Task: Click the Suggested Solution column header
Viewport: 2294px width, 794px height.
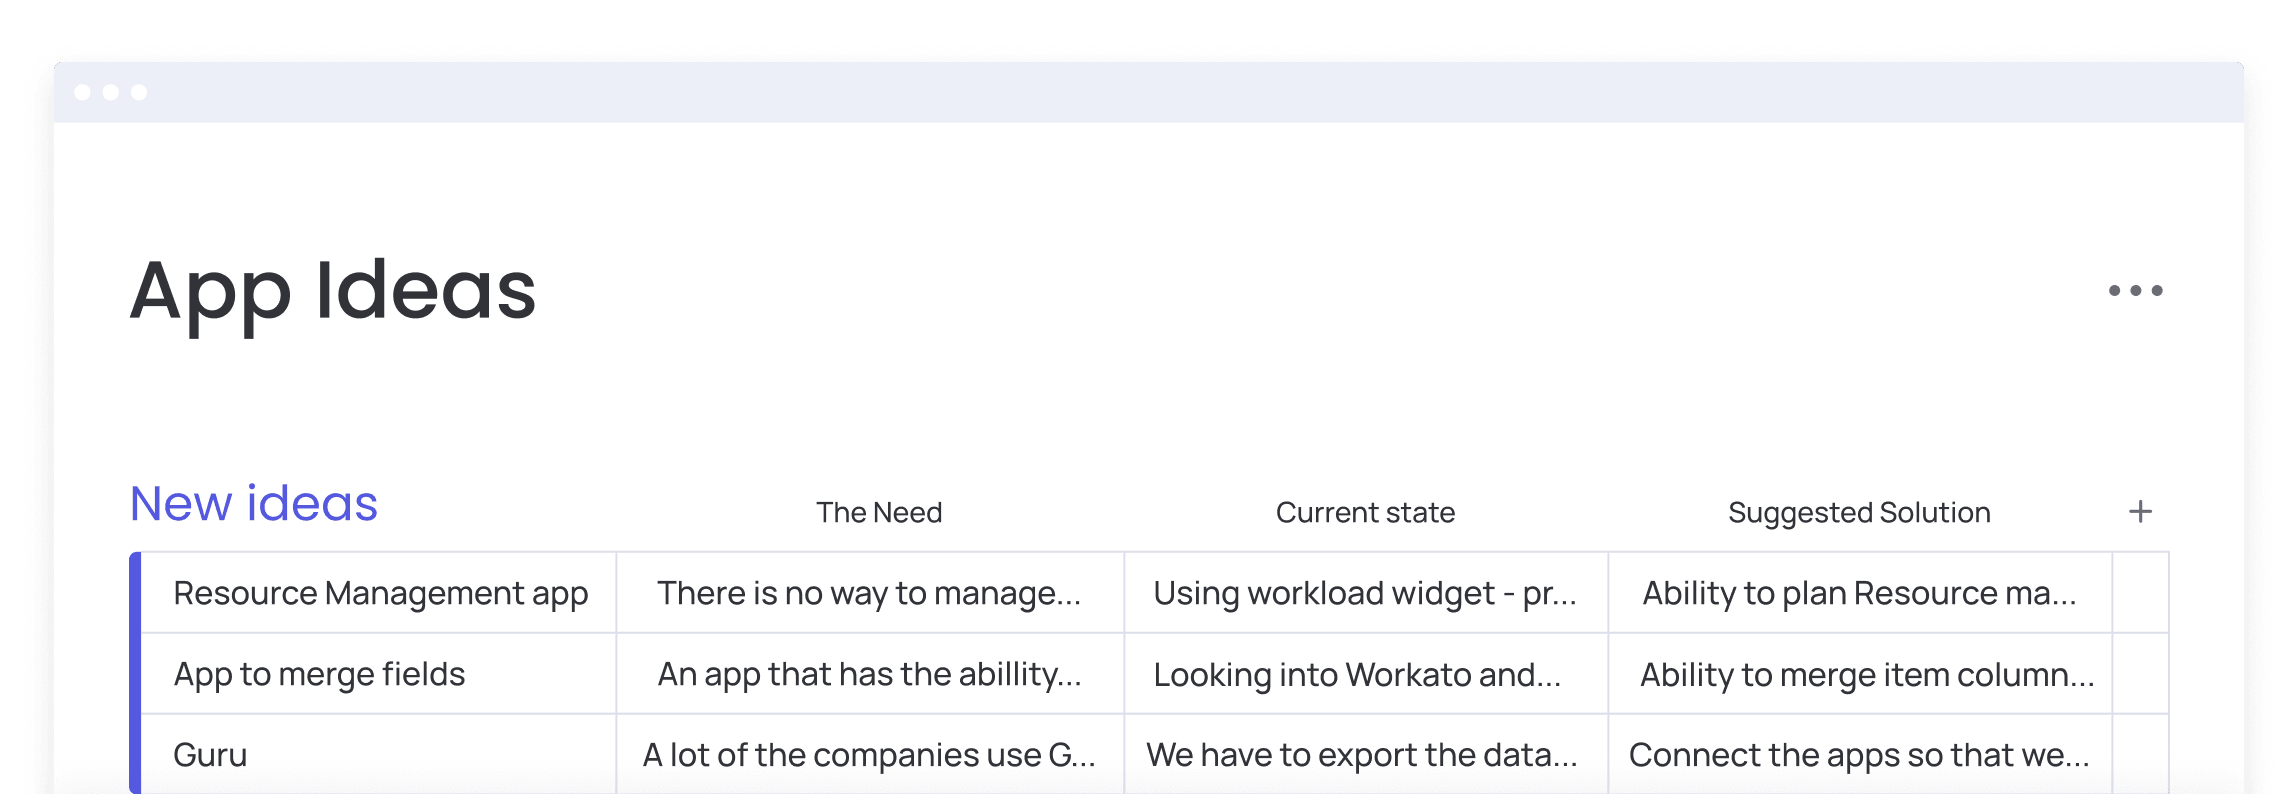Action: coord(1859,512)
